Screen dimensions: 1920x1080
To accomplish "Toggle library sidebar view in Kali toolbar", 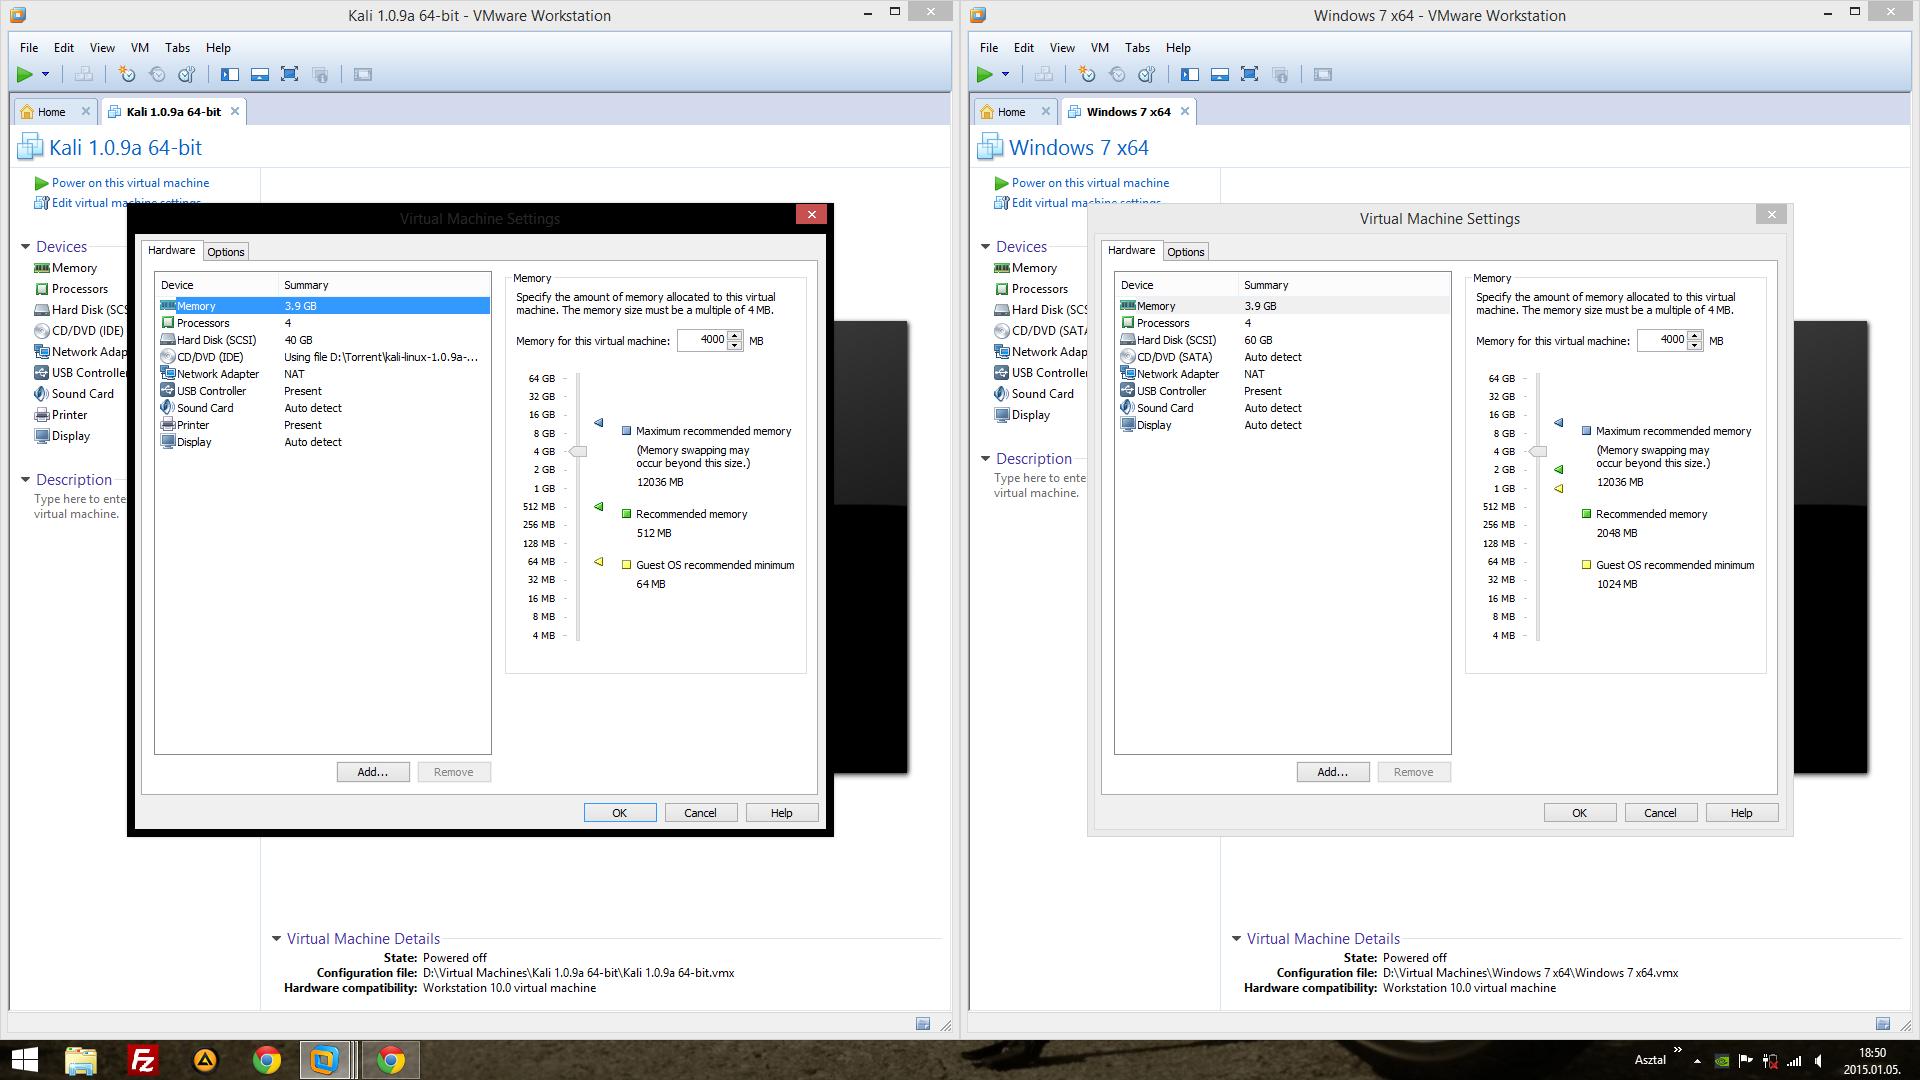I will pos(230,74).
